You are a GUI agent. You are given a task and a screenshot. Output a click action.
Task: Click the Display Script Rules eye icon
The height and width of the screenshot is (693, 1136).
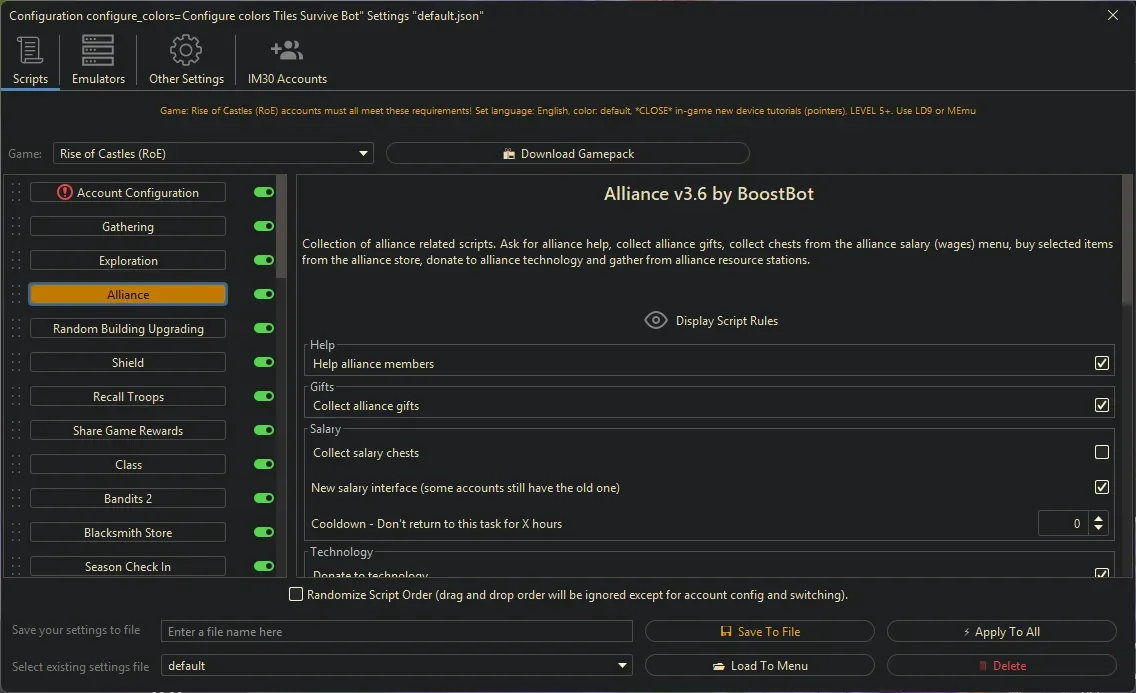tap(656, 320)
